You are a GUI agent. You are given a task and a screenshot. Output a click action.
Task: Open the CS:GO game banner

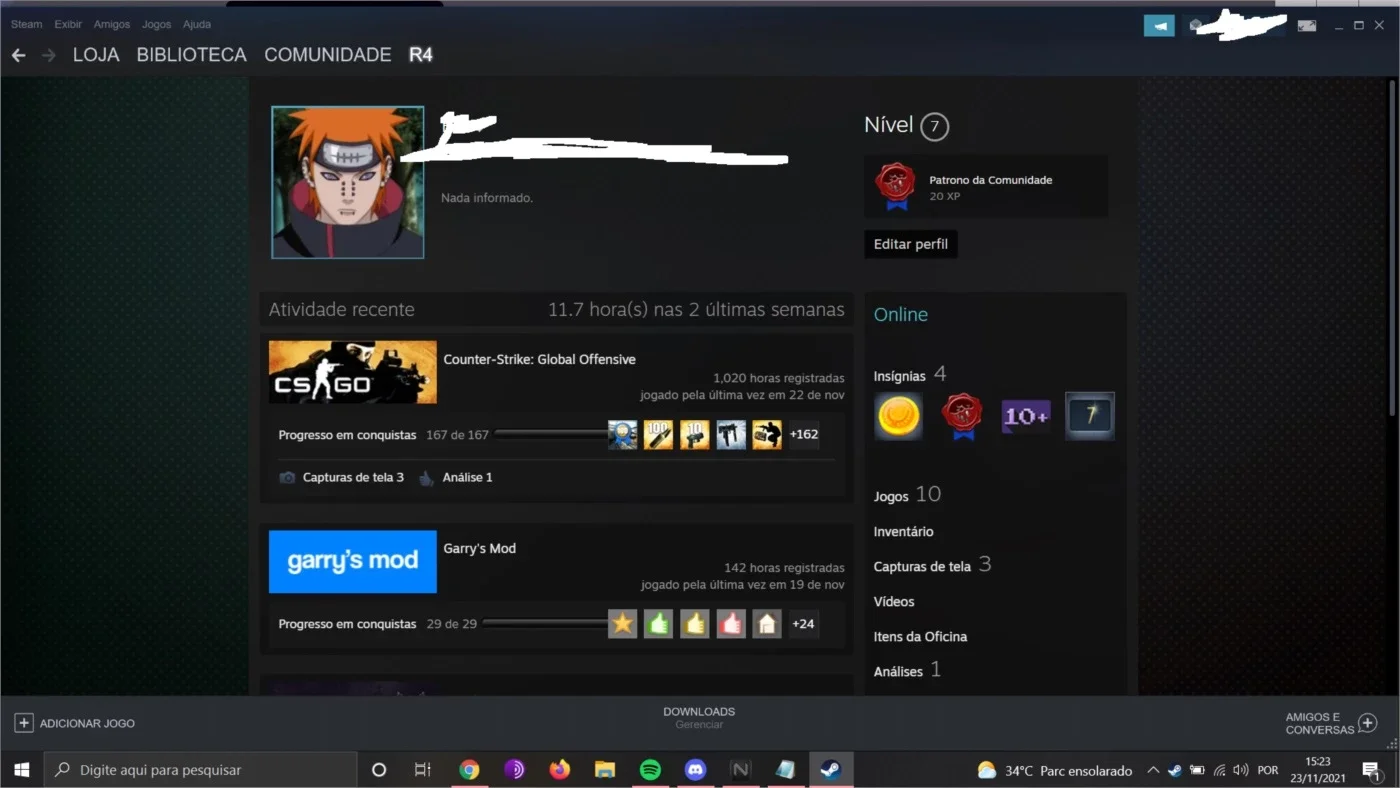(x=353, y=372)
